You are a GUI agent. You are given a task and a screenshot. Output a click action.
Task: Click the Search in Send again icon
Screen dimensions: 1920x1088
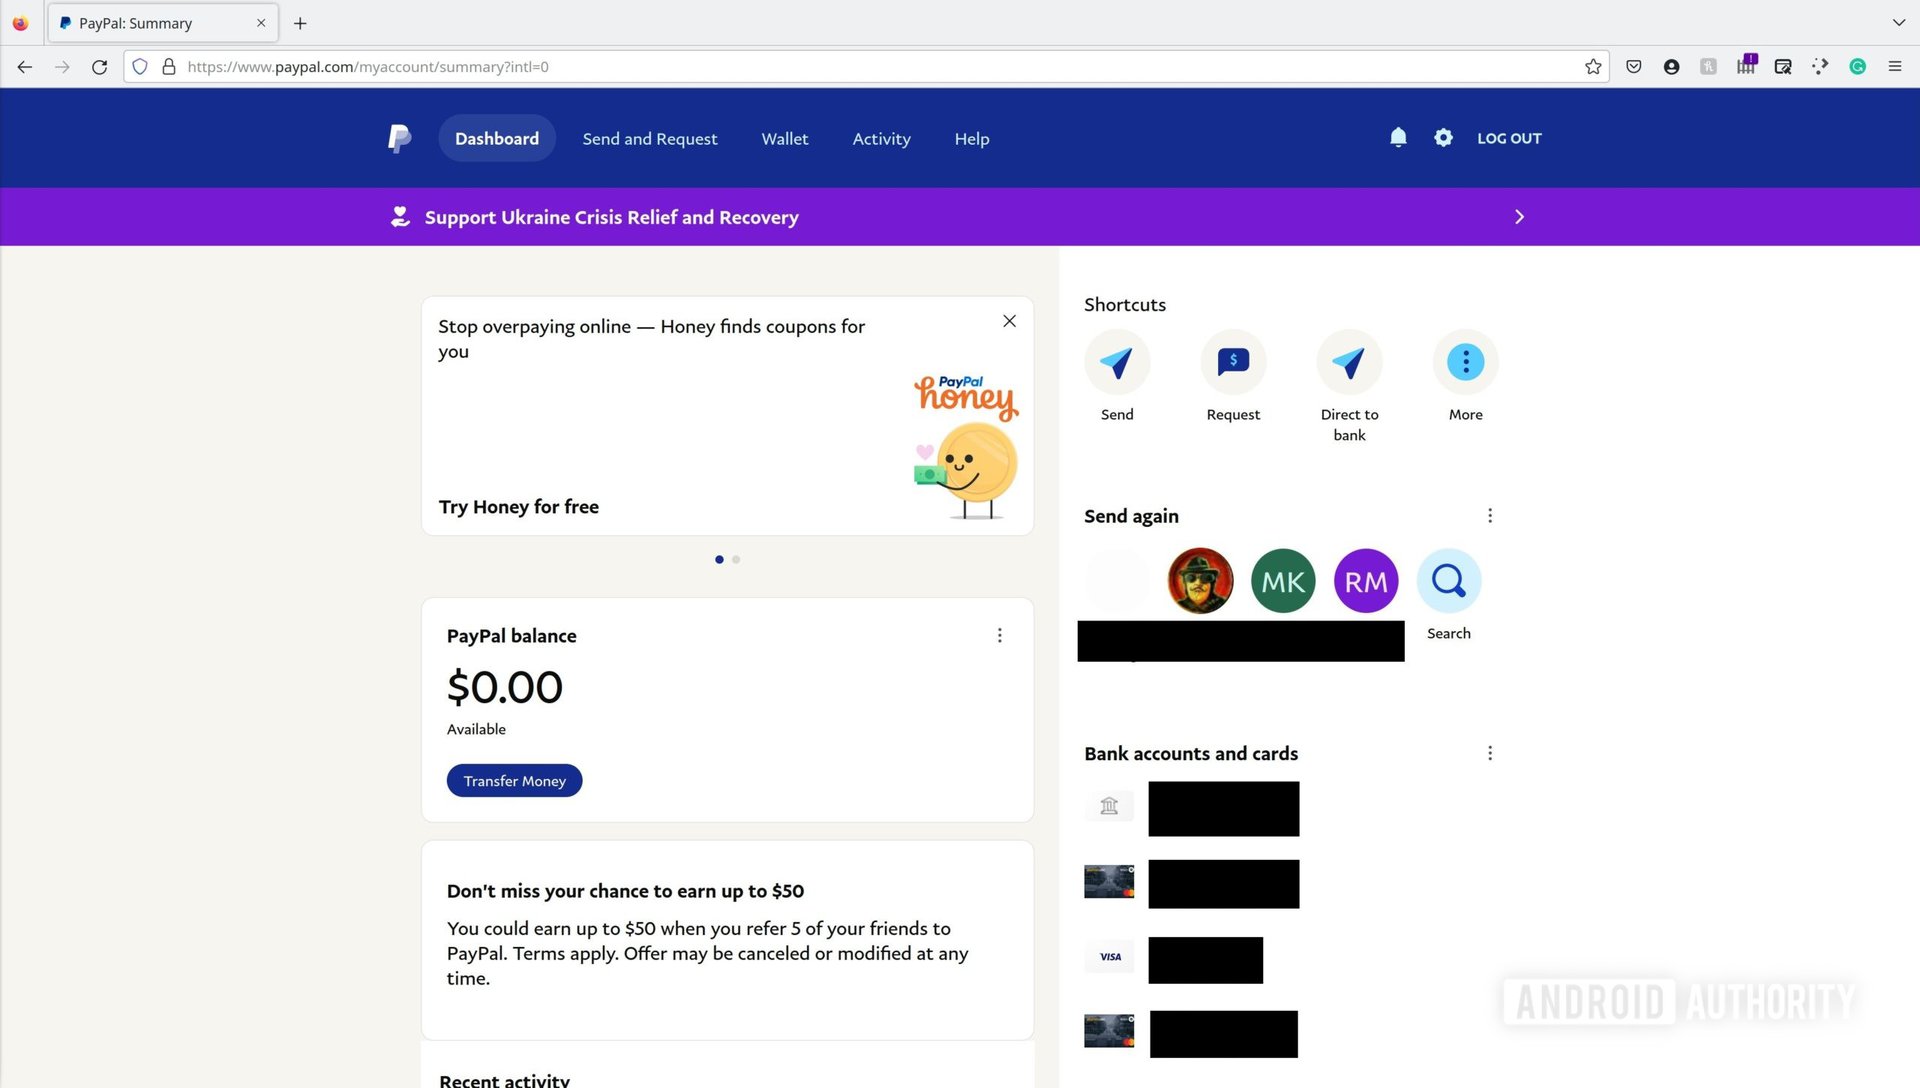(1449, 580)
